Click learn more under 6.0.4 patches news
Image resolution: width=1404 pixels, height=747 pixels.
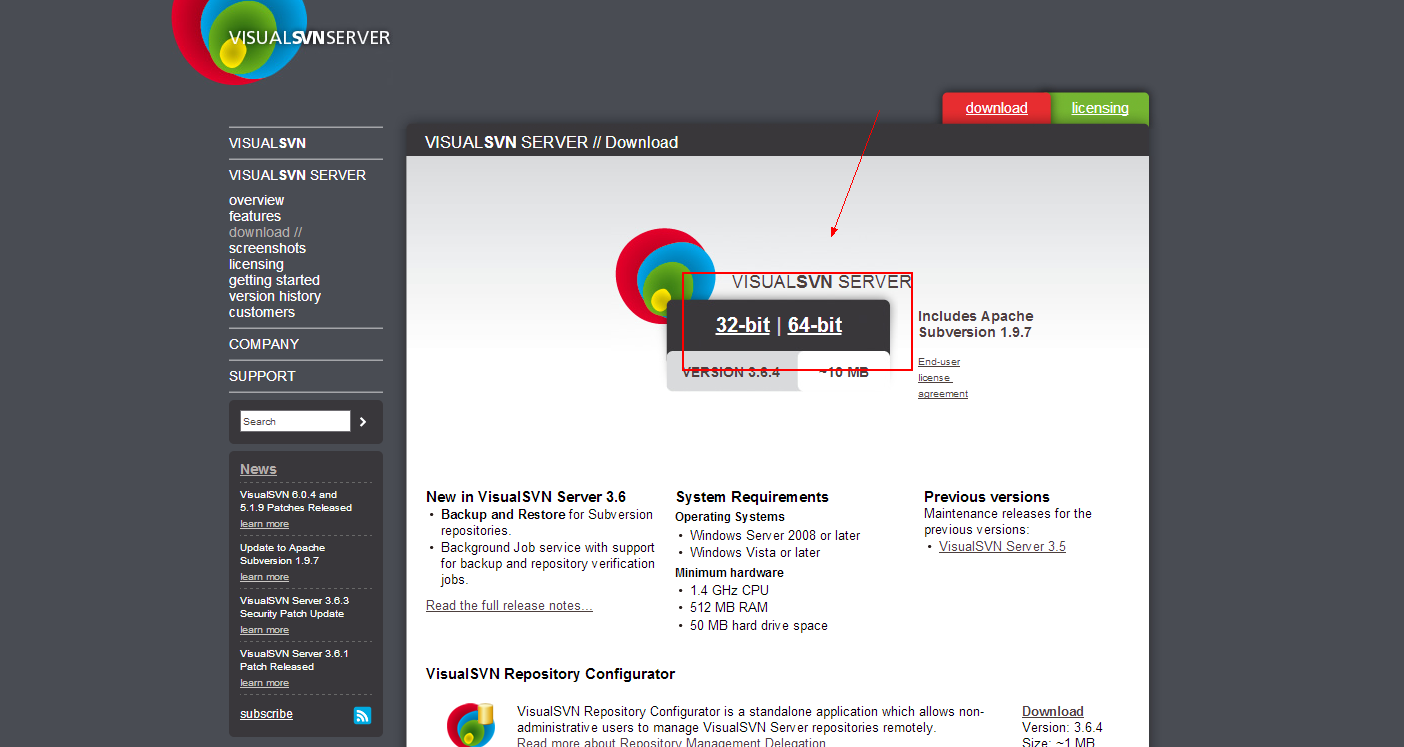[264, 524]
